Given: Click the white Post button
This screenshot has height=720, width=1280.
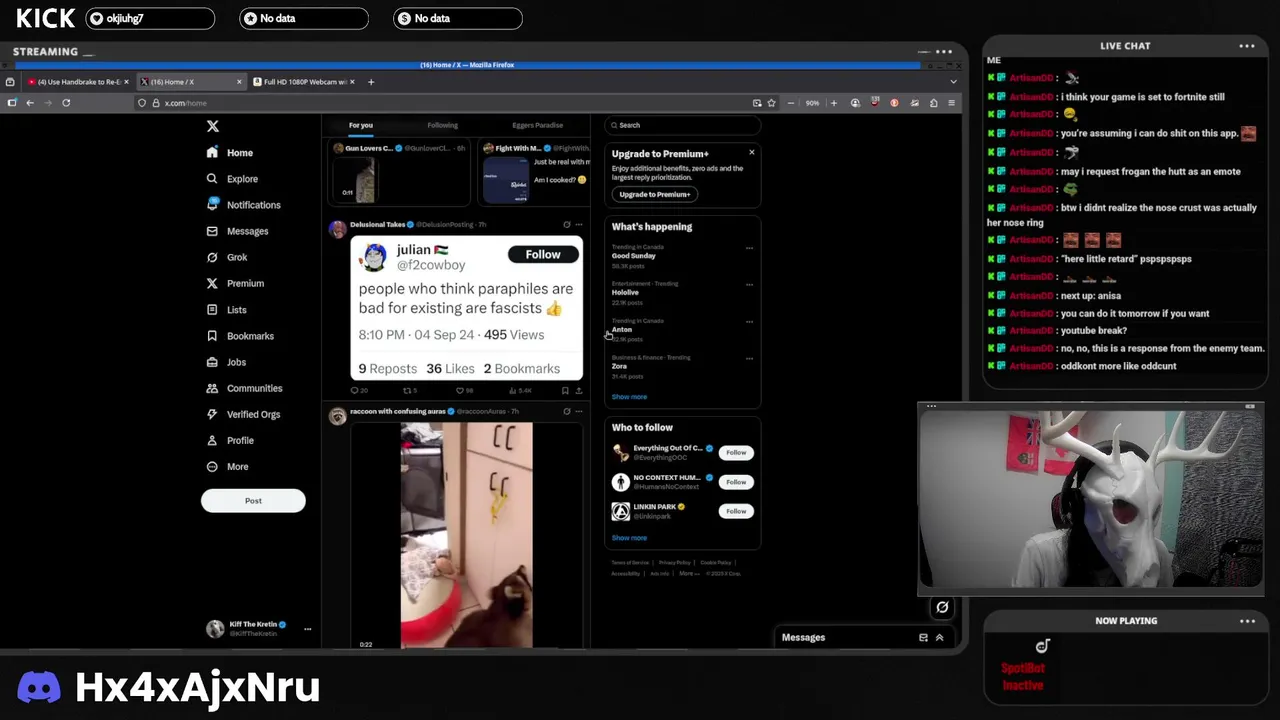Looking at the screenshot, I should pyautogui.click(x=253, y=501).
